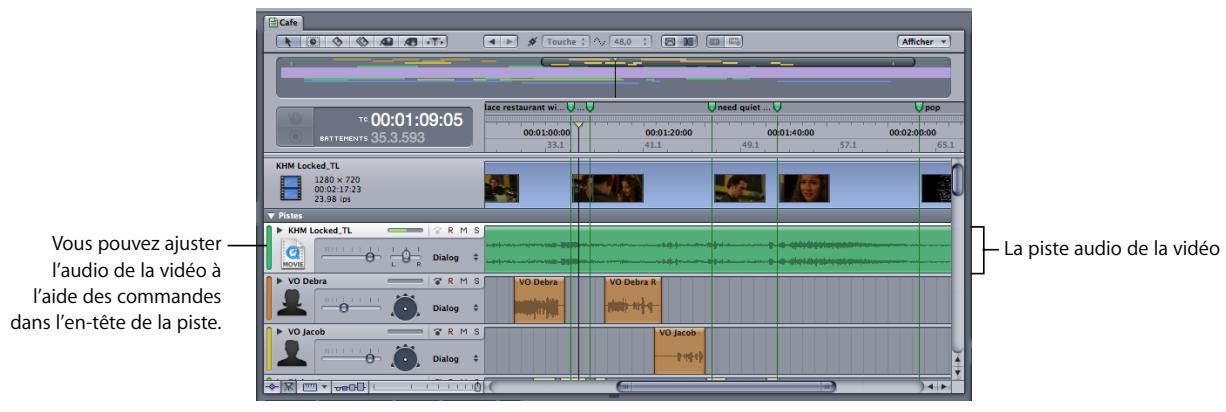Image resolution: width=1226 pixels, height=412 pixels.
Task: Click the QuickTime MOVIE icon on KHM Locked_TL track
Action: 293,256
